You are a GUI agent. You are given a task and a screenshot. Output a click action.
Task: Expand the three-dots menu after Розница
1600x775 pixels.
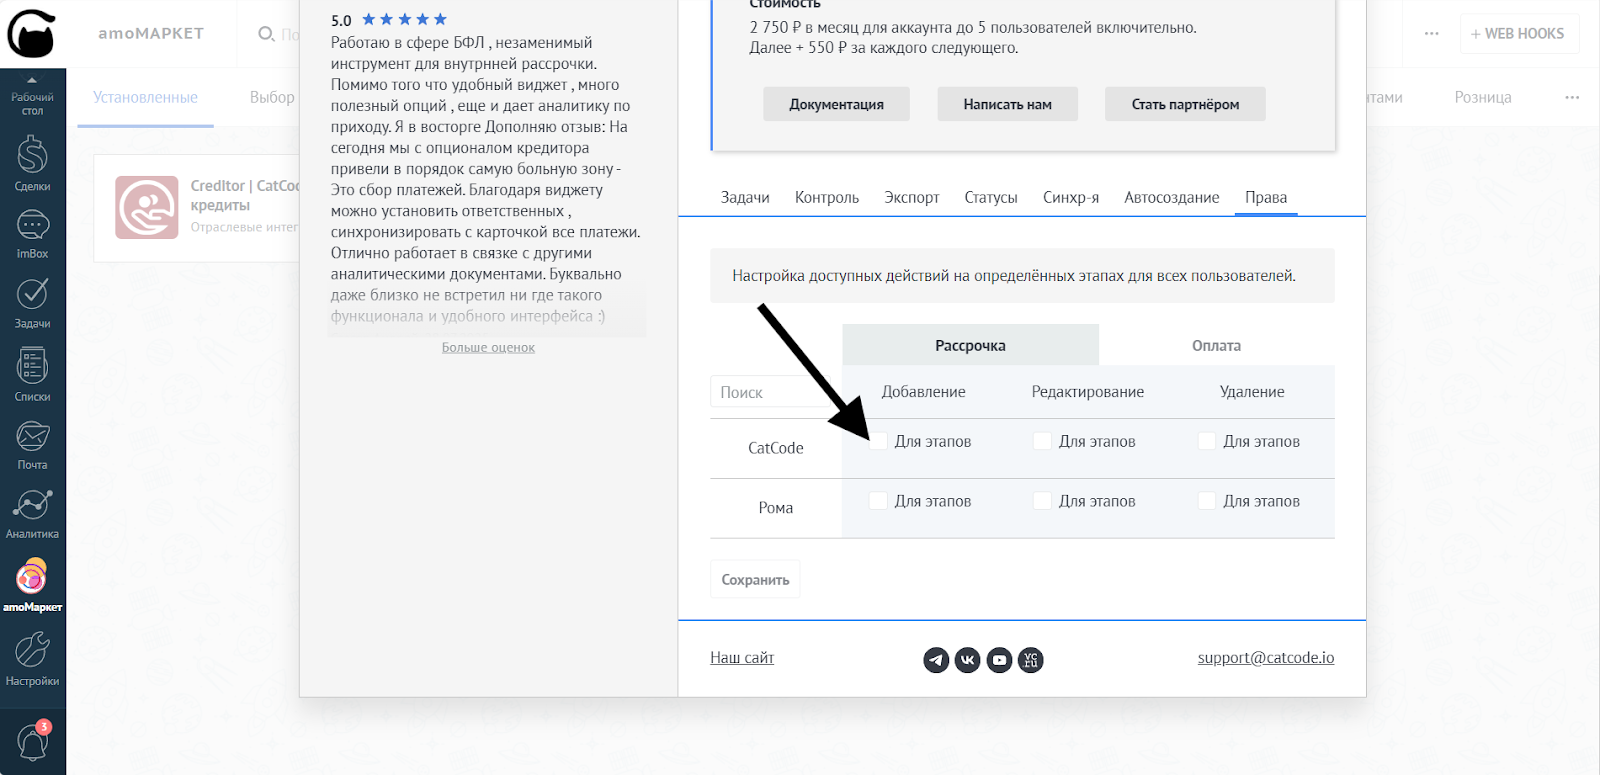1571,98
